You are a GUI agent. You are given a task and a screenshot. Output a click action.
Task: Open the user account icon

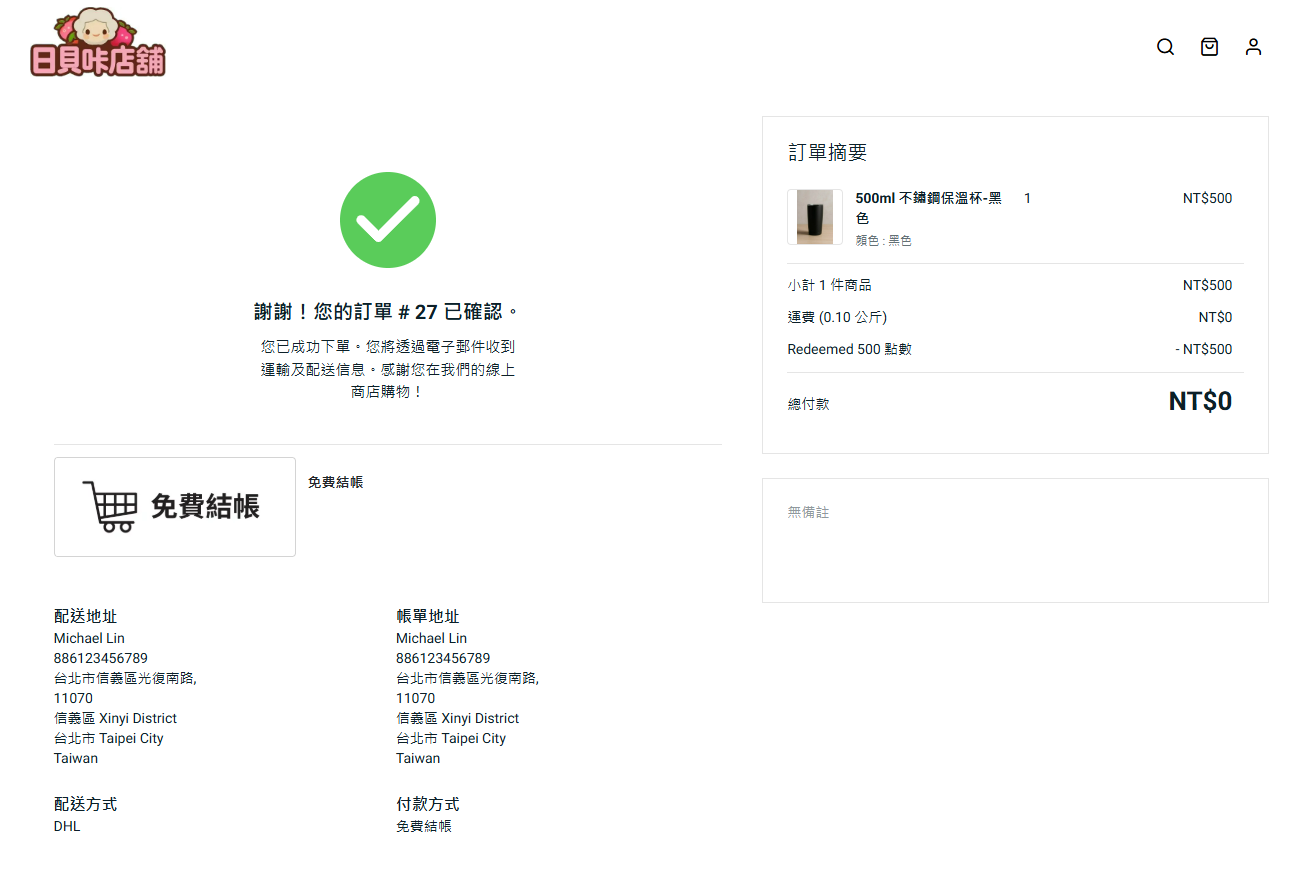click(1253, 47)
